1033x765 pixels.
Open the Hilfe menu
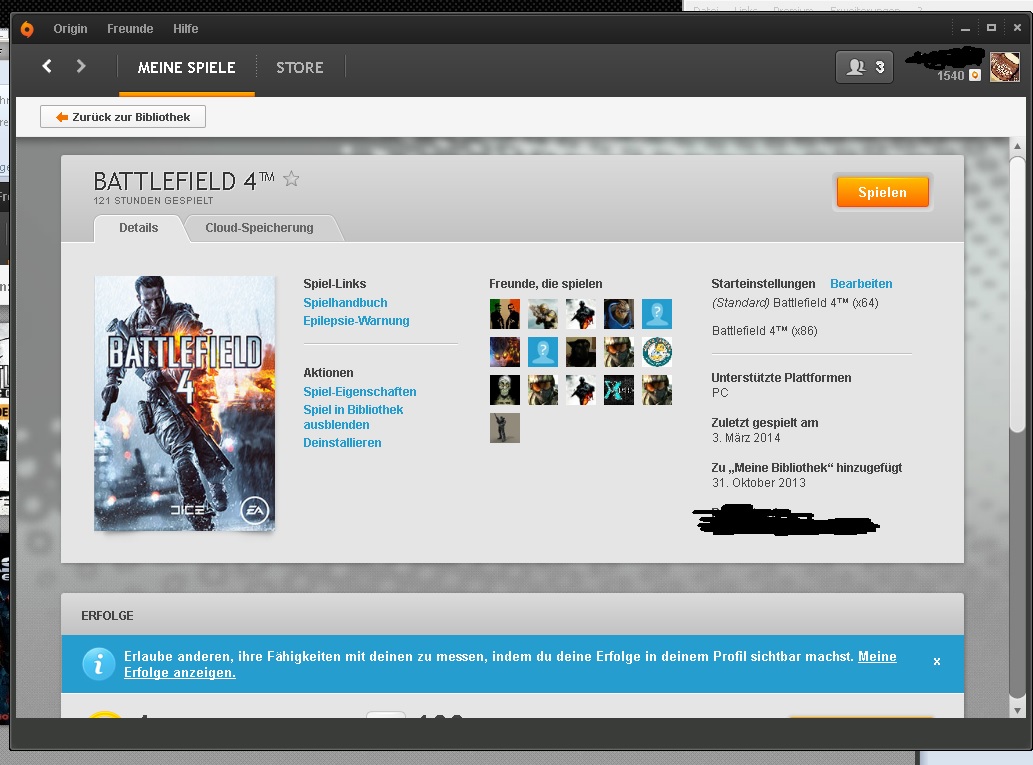tap(186, 29)
